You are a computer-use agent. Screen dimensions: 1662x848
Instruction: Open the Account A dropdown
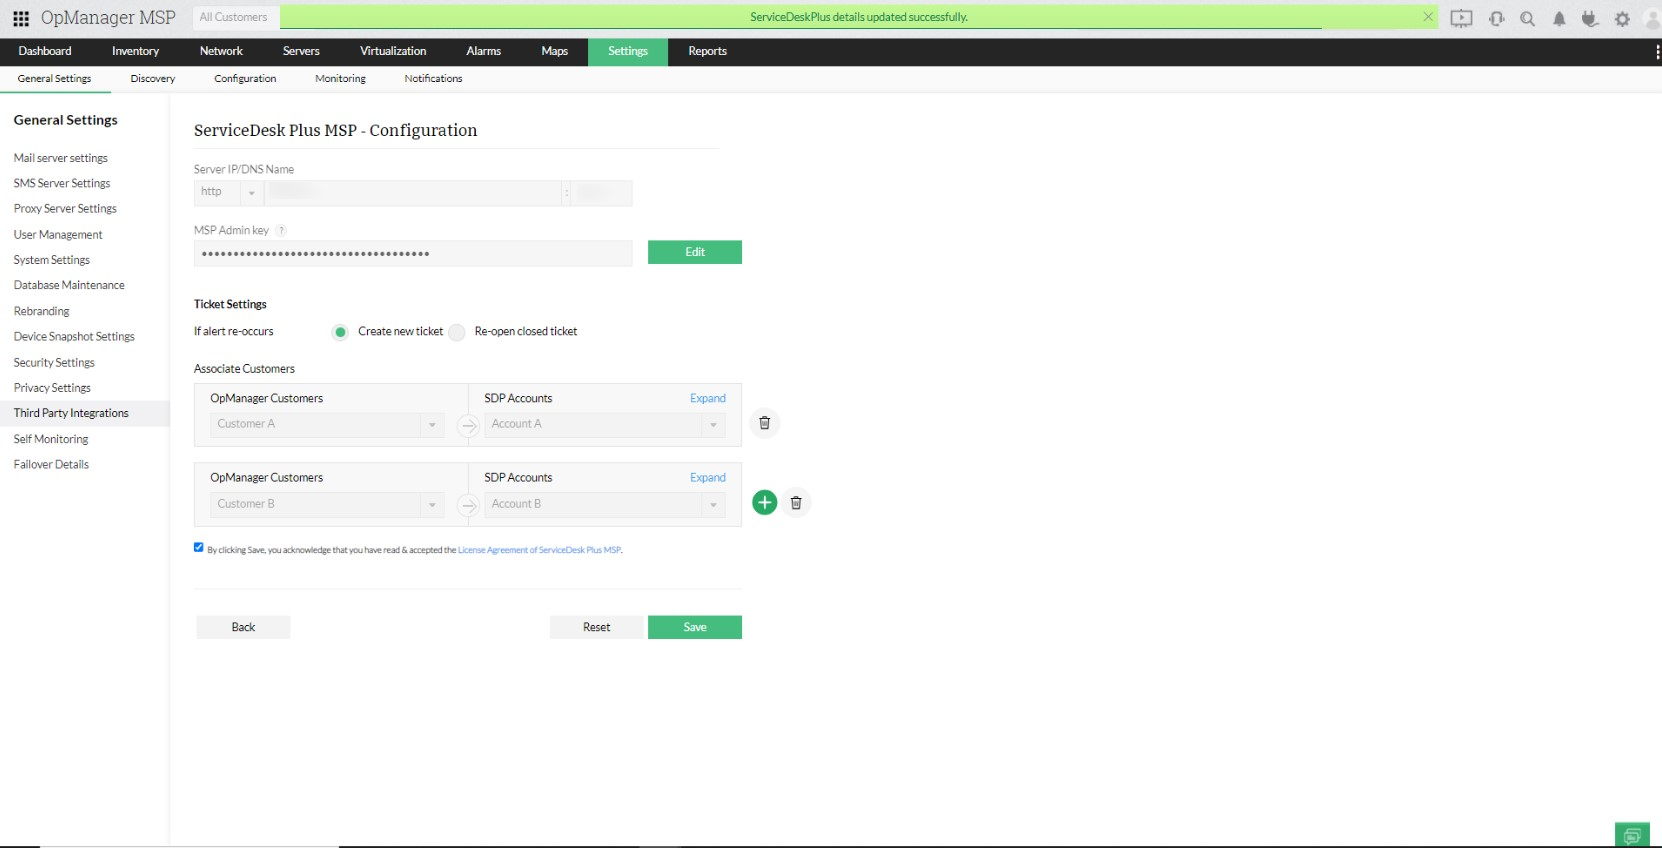click(x=604, y=424)
